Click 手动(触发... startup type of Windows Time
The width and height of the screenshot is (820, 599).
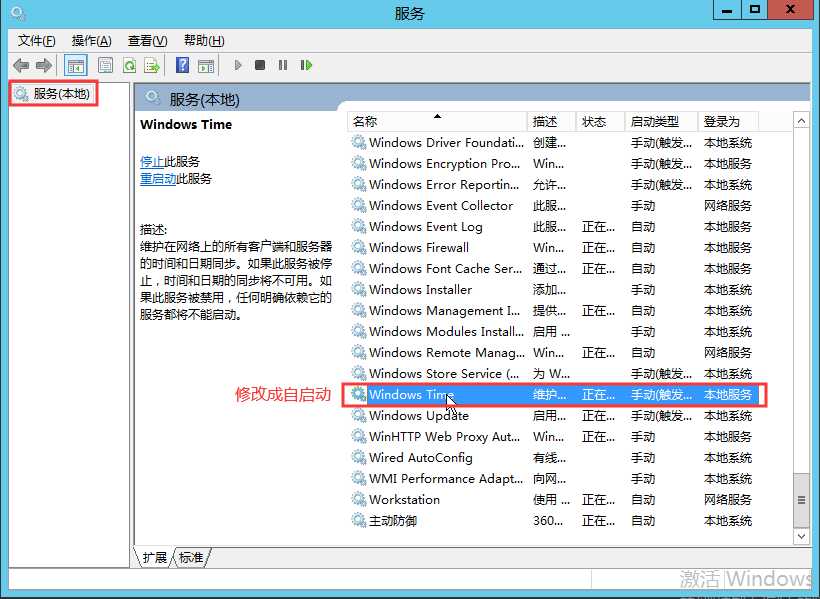(x=661, y=394)
